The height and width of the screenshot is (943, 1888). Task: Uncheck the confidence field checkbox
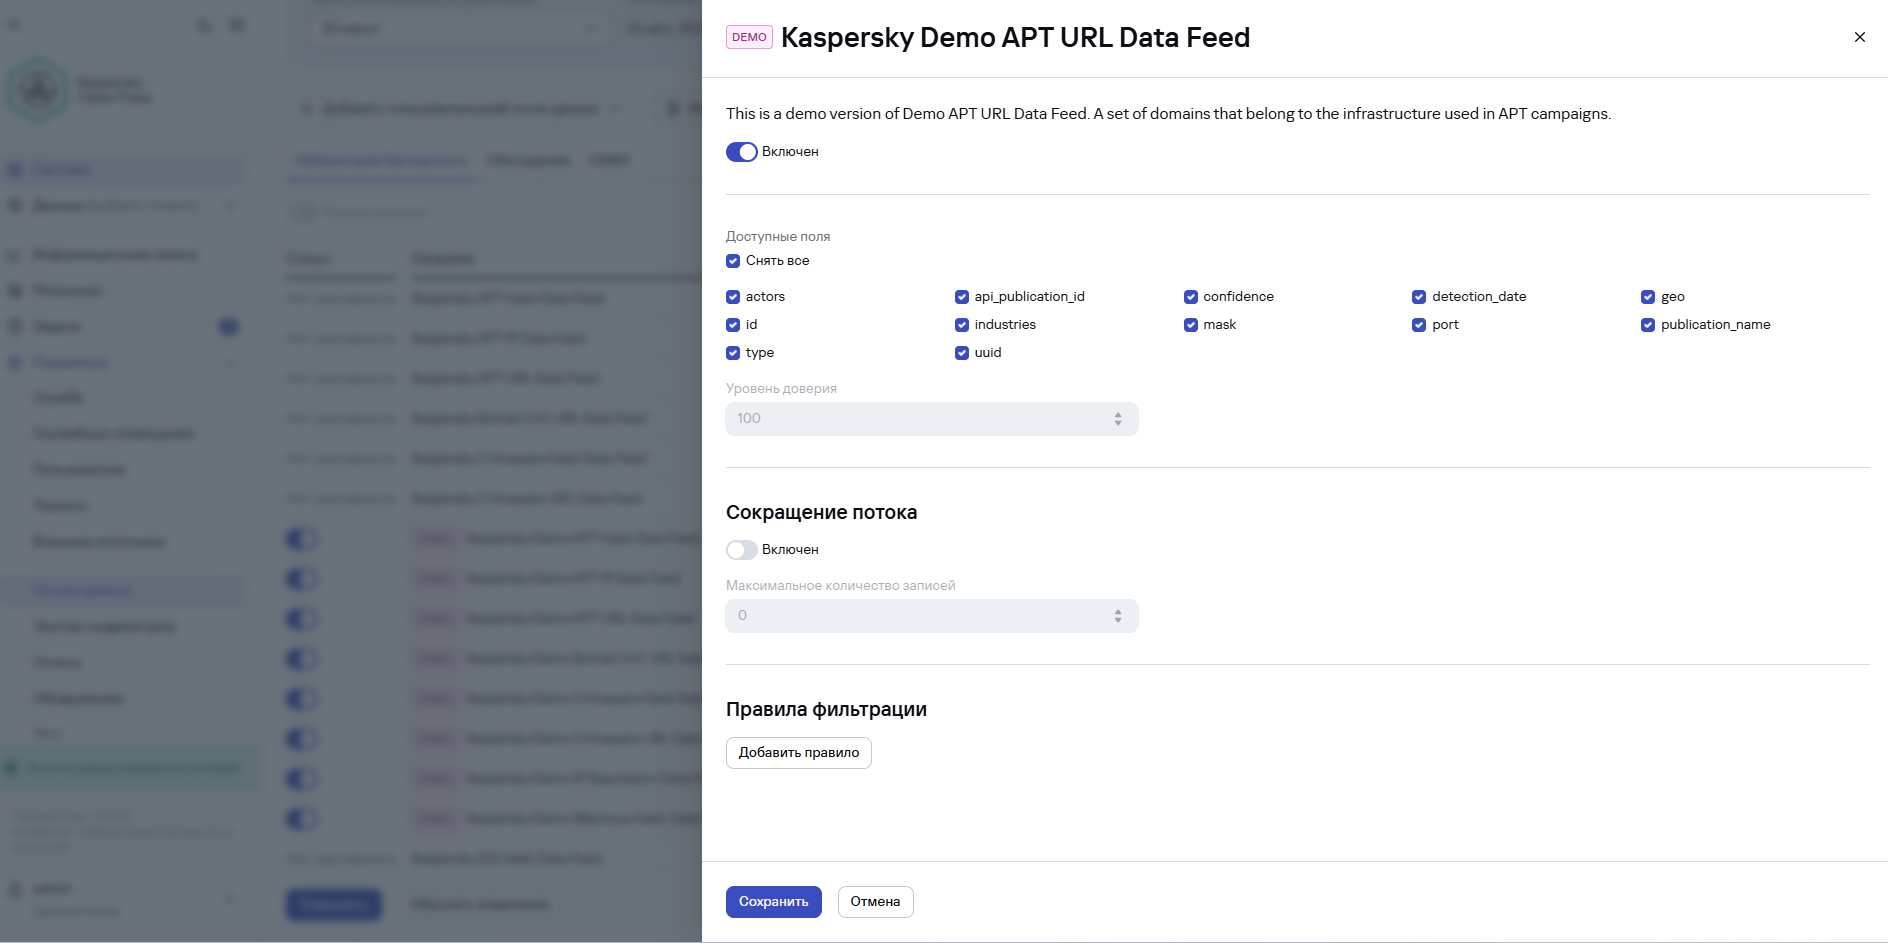[x=1191, y=297]
